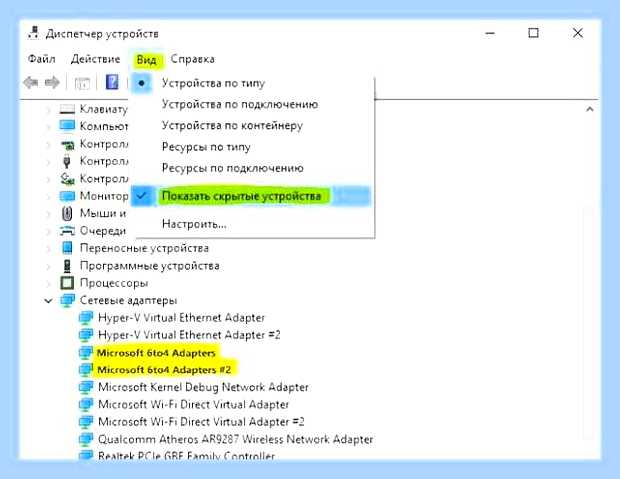The width and height of the screenshot is (620, 479).
Task: Expand the Мониторы node
Action: tap(48, 196)
